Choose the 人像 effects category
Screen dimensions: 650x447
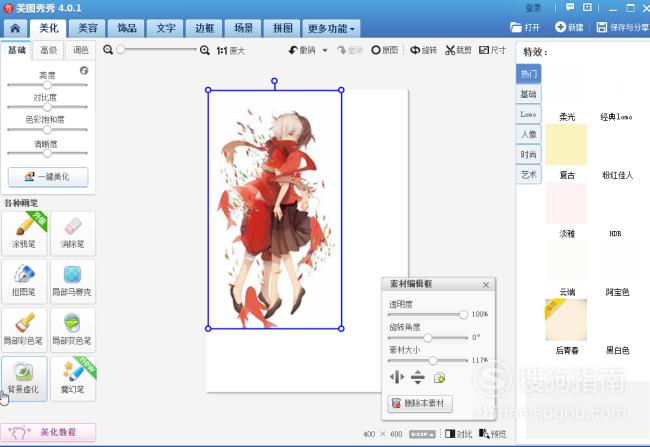tap(529, 134)
